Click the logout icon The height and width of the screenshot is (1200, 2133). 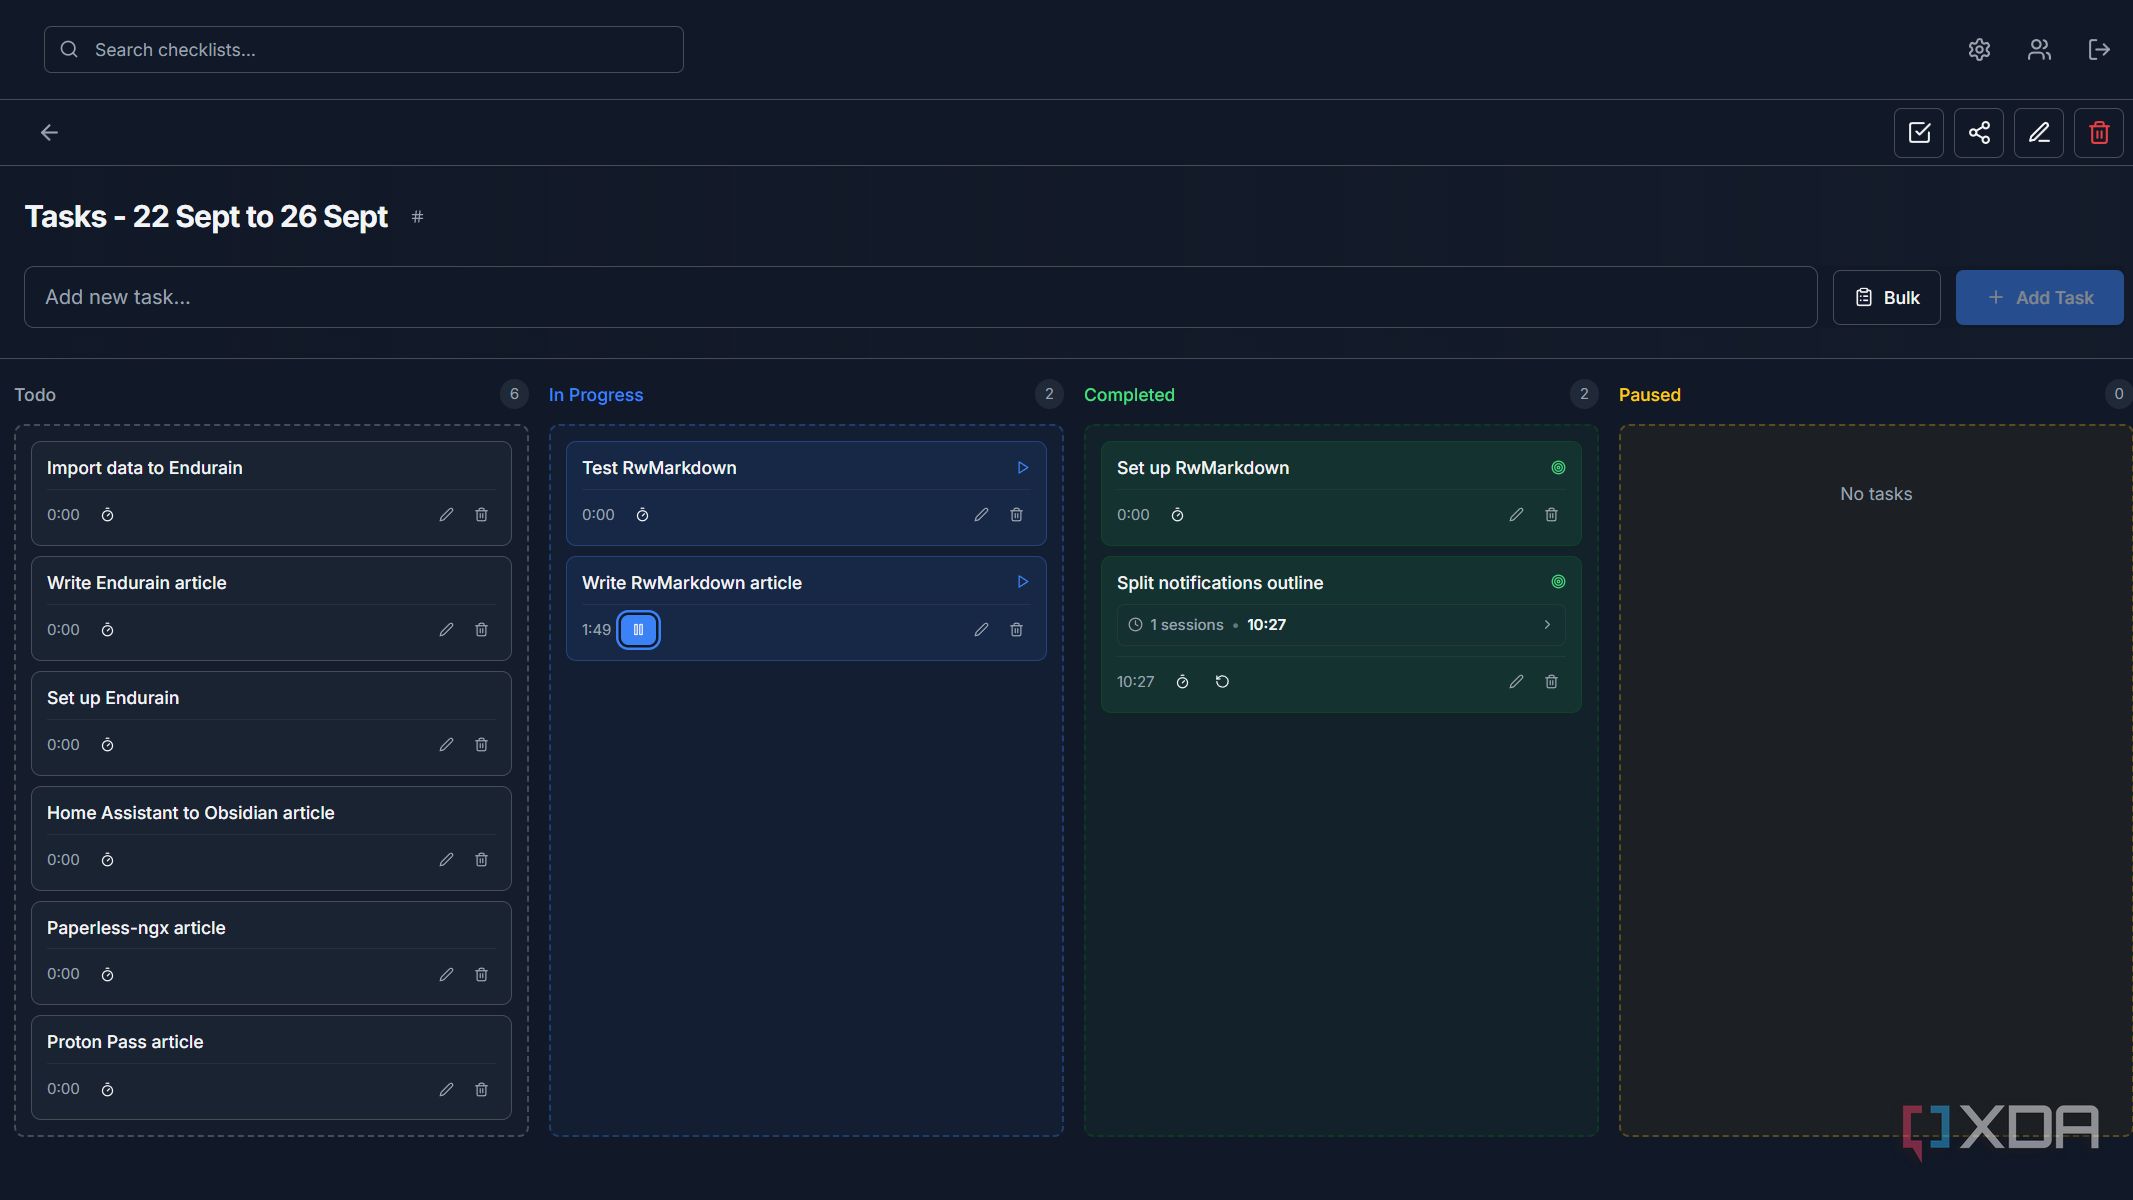click(x=2099, y=50)
